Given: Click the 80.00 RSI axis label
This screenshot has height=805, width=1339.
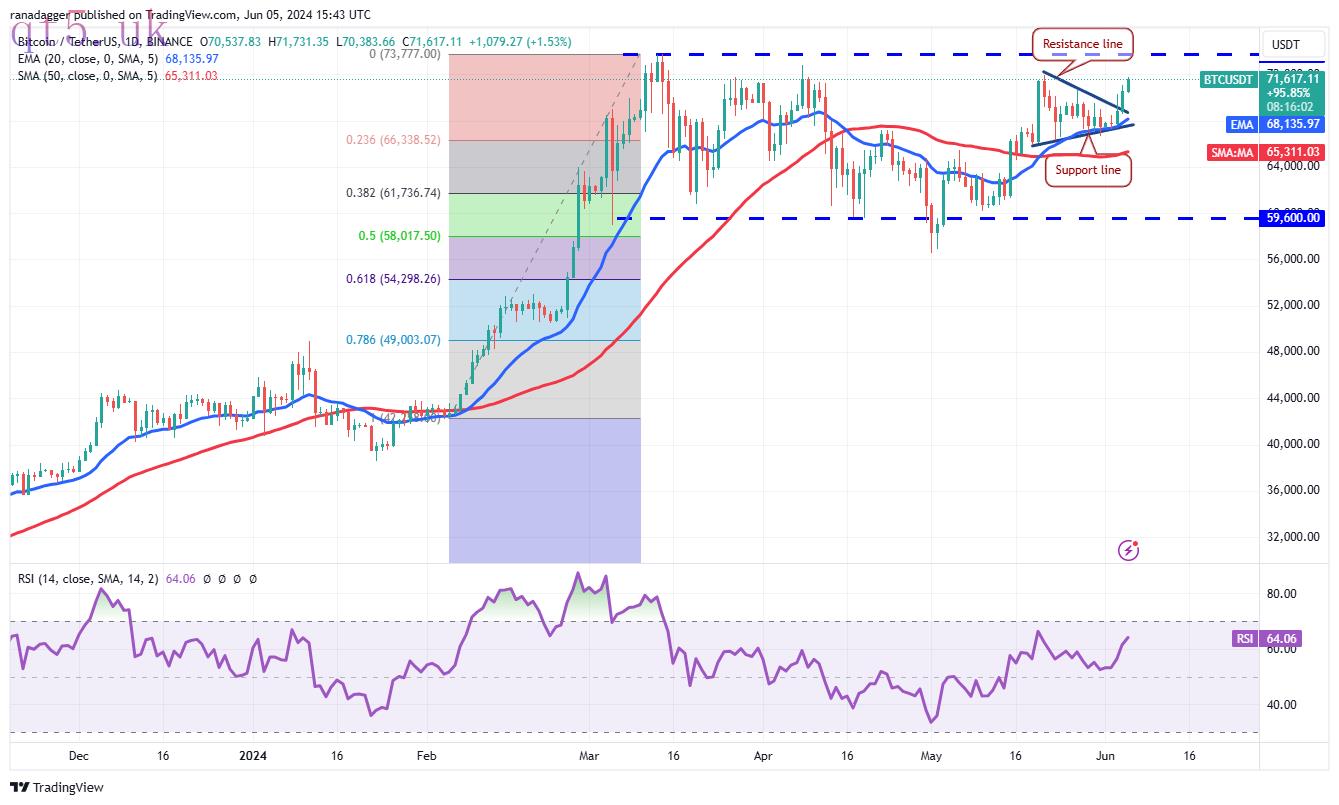Looking at the screenshot, I should 1281,594.
